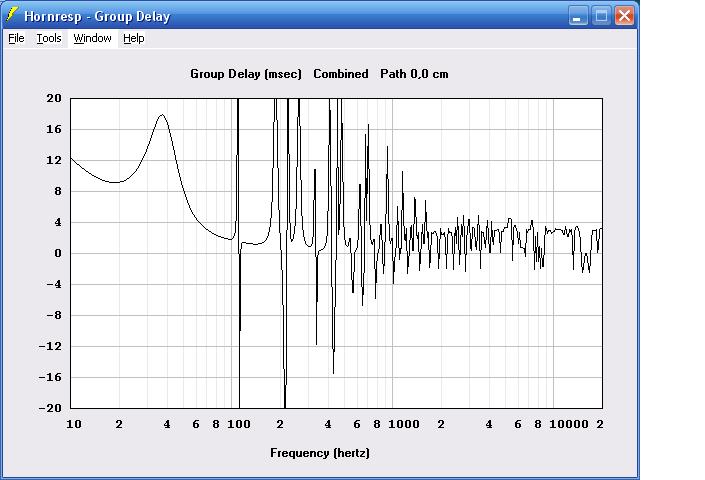The width and height of the screenshot is (705, 480).
Task: Click the Hornresp lightning app icon
Action: point(12,15)
